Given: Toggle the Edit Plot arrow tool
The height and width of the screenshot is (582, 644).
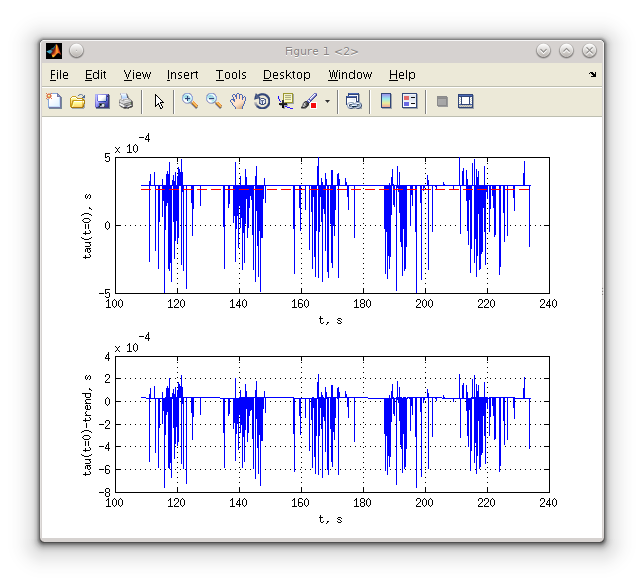Looking at the screenshot, I should (159, 101).
